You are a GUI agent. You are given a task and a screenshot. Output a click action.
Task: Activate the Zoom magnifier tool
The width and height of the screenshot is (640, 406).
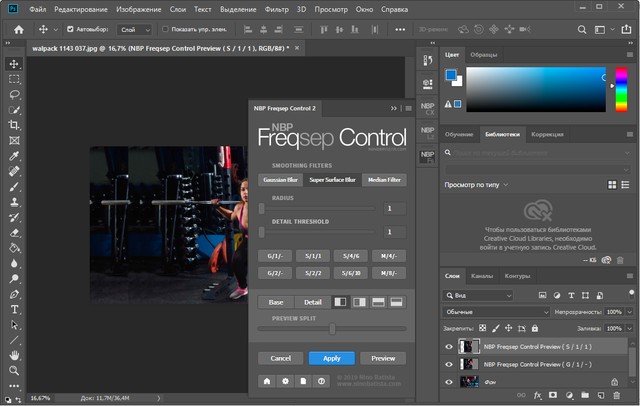tap(14, 371)
